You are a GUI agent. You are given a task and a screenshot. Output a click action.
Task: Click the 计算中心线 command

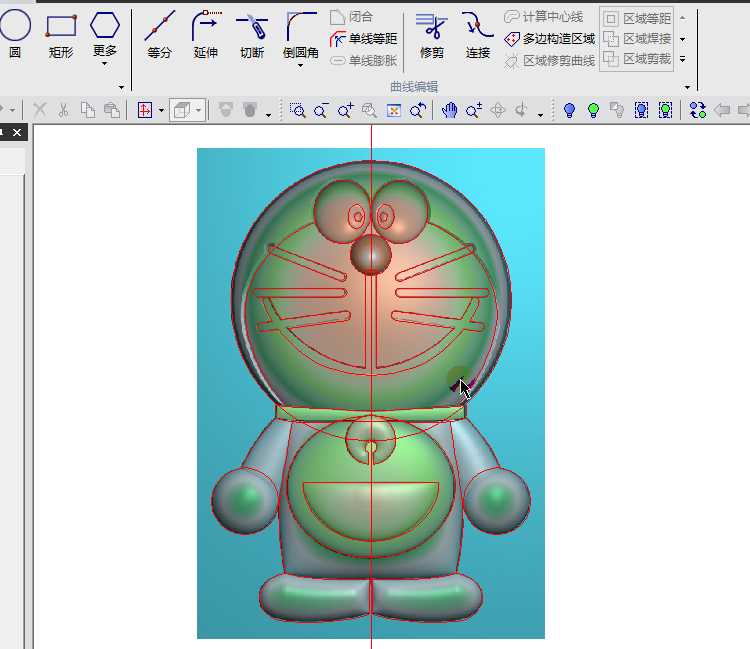pyautogui.click(x=543, y=17)
